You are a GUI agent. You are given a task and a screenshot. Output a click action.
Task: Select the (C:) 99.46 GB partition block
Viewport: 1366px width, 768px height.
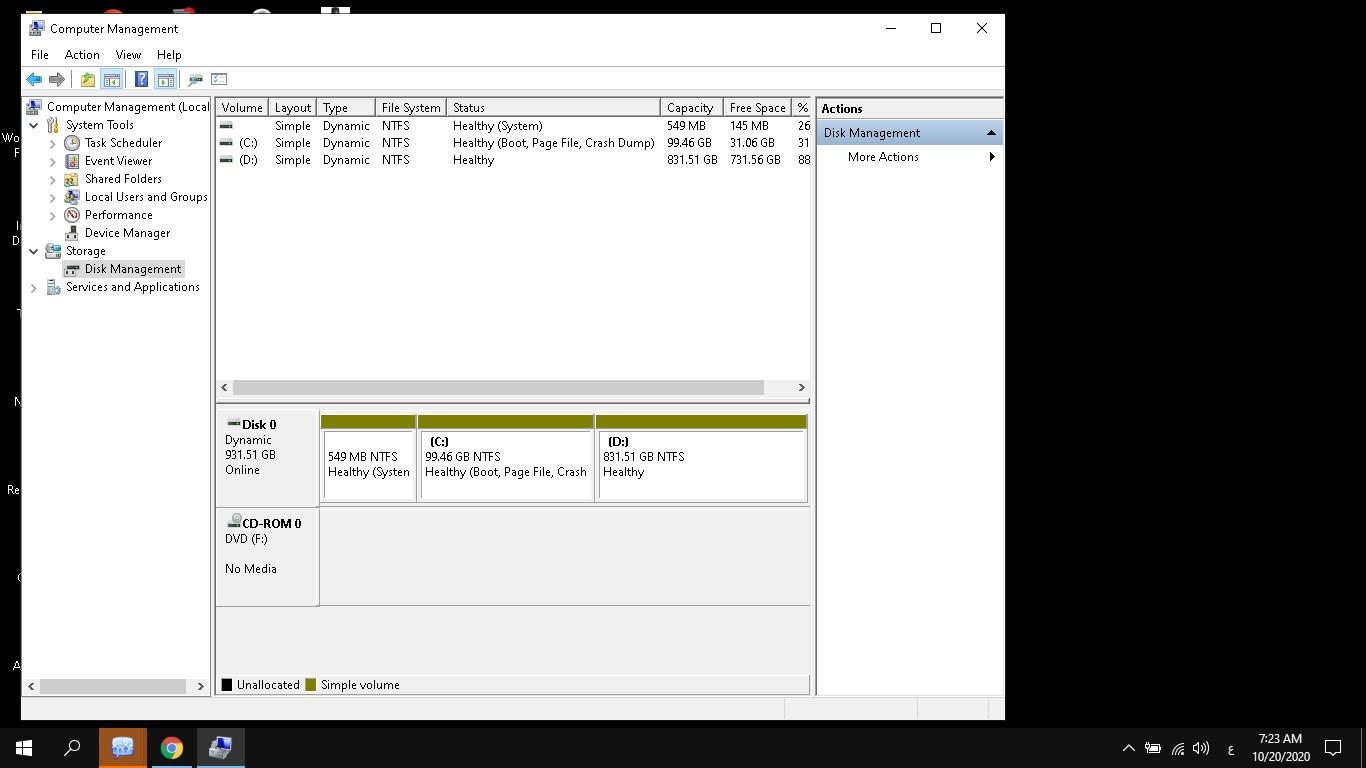click(x=506, y=458)
